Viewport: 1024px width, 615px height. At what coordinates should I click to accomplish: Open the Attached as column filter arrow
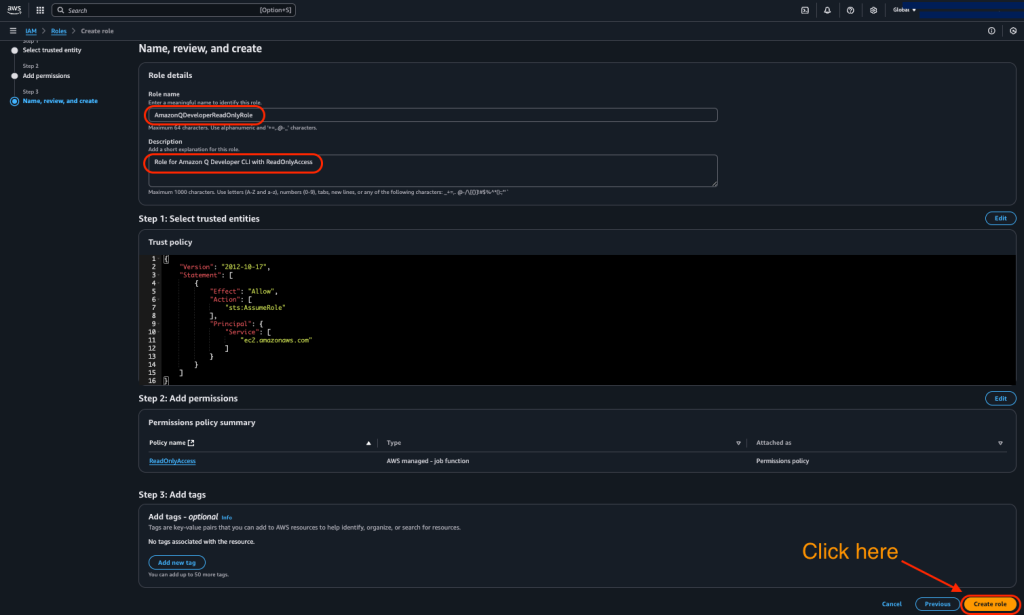[1000, 443]
